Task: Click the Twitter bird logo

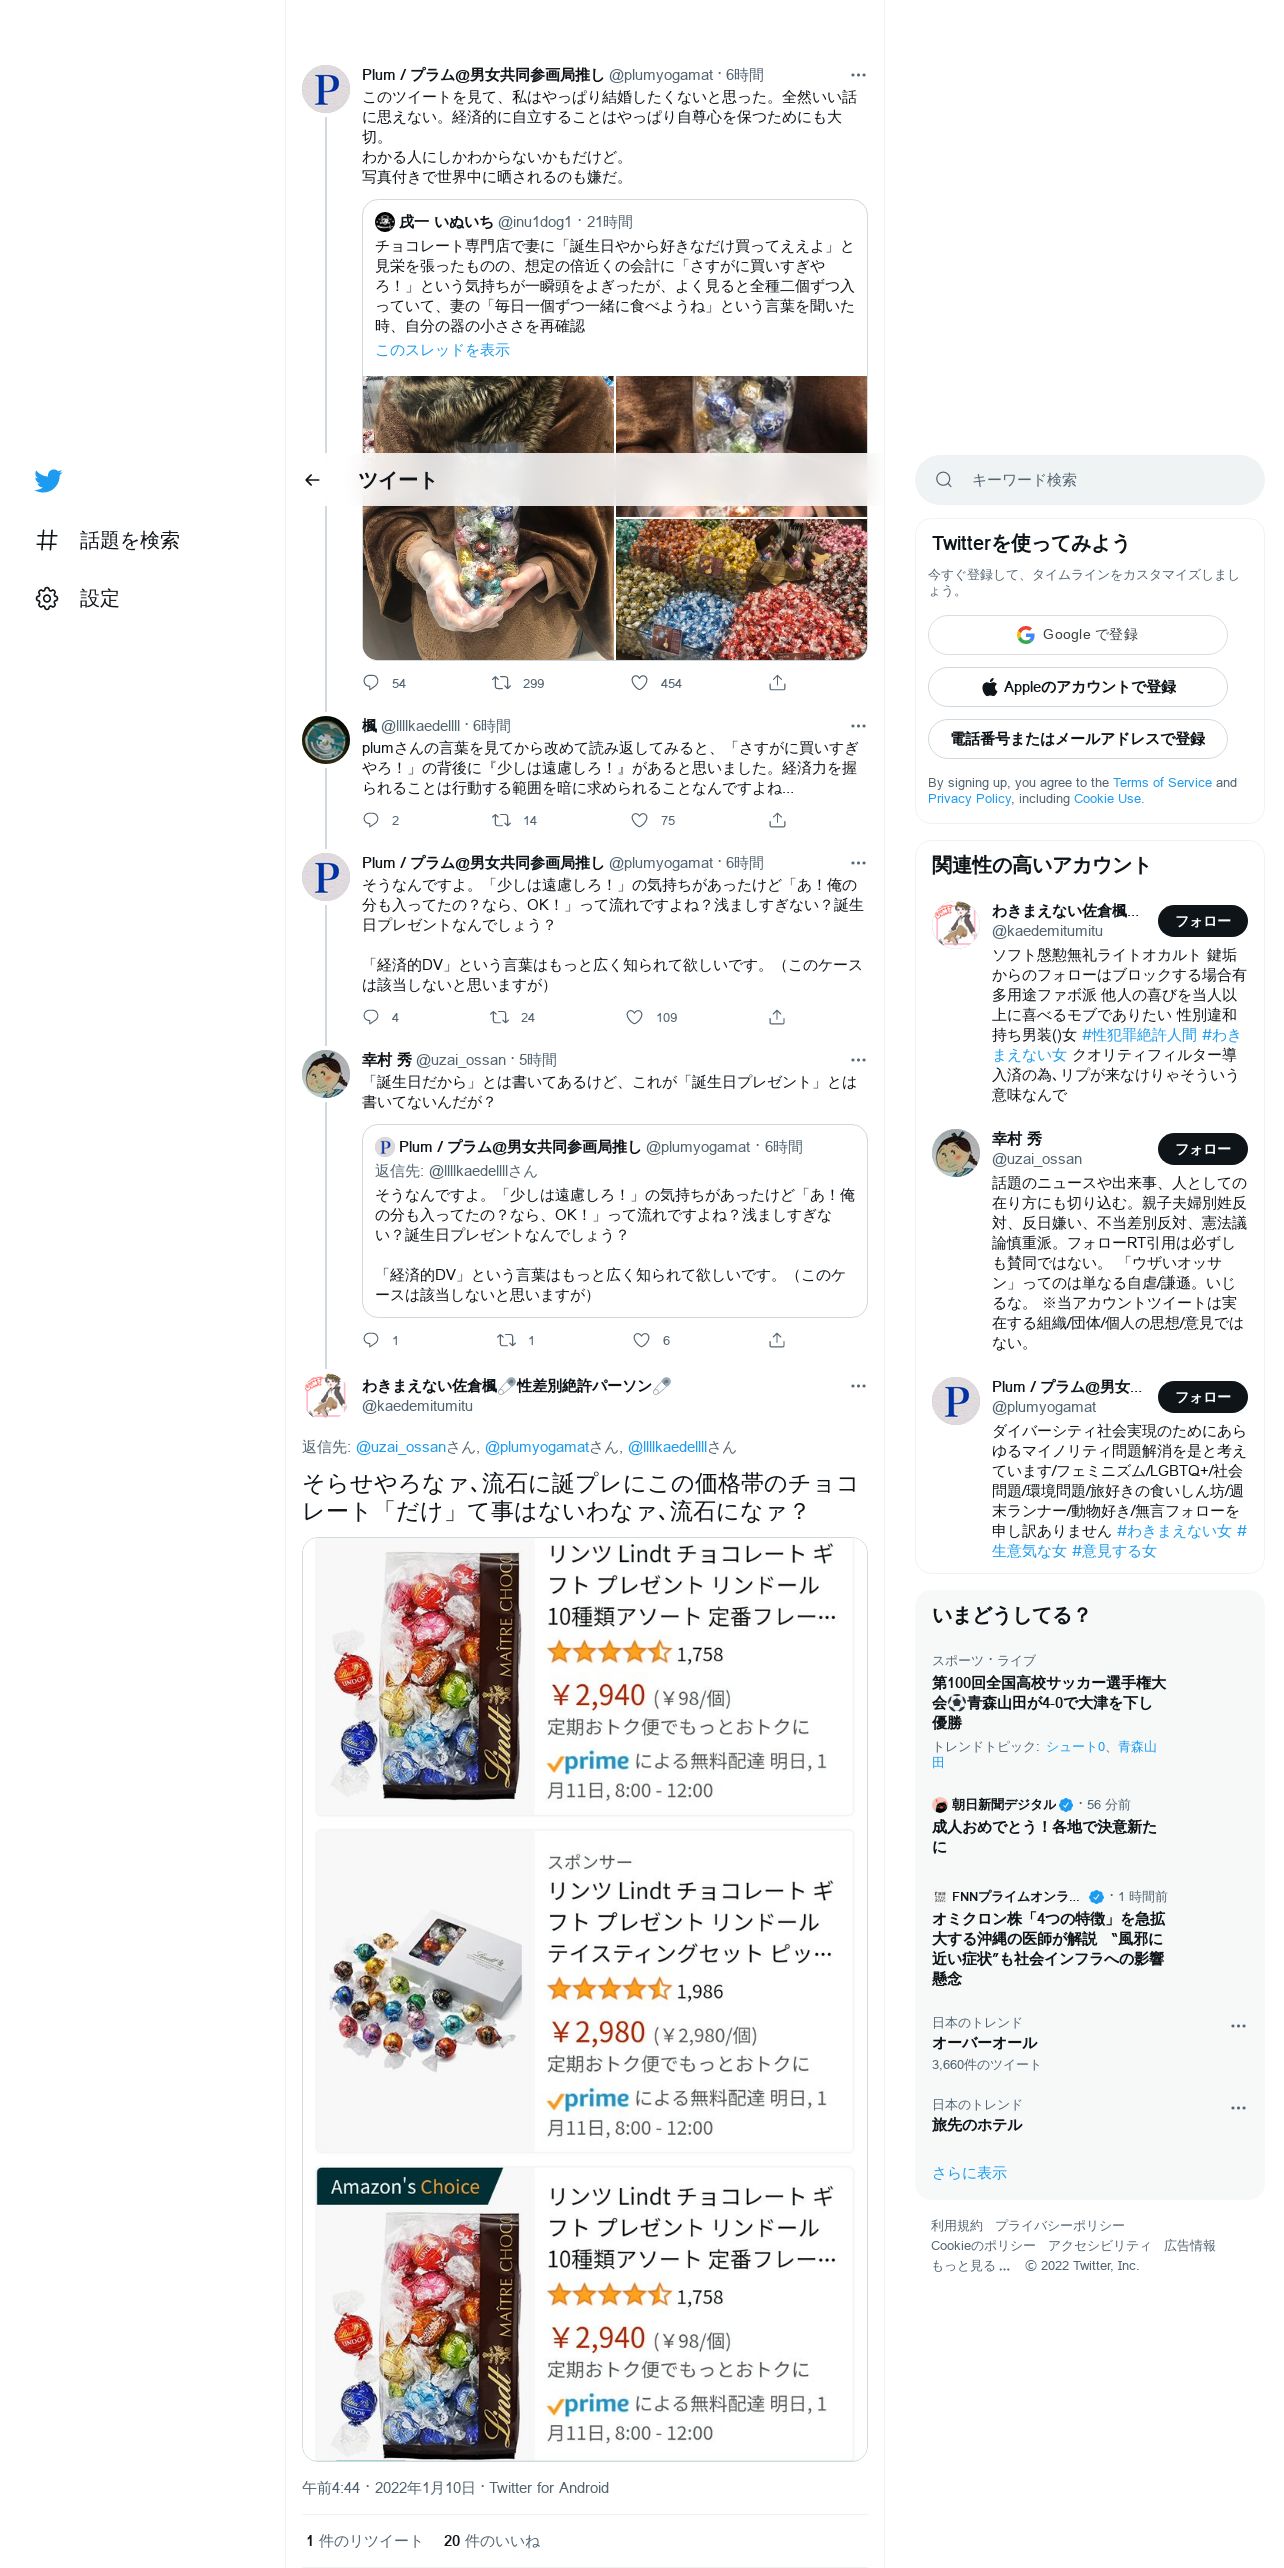Action: click(x=48, y=481)
